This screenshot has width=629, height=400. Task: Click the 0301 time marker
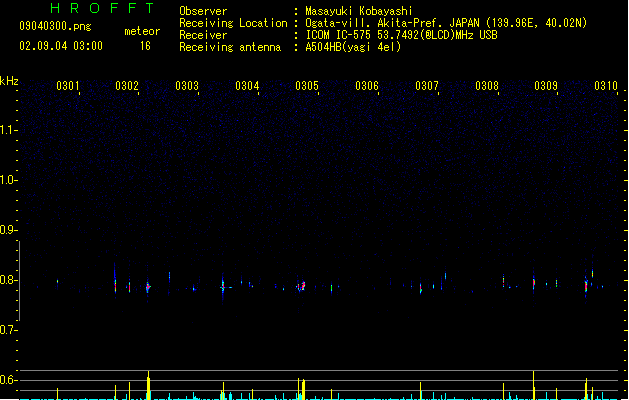(x=67, y=86)
